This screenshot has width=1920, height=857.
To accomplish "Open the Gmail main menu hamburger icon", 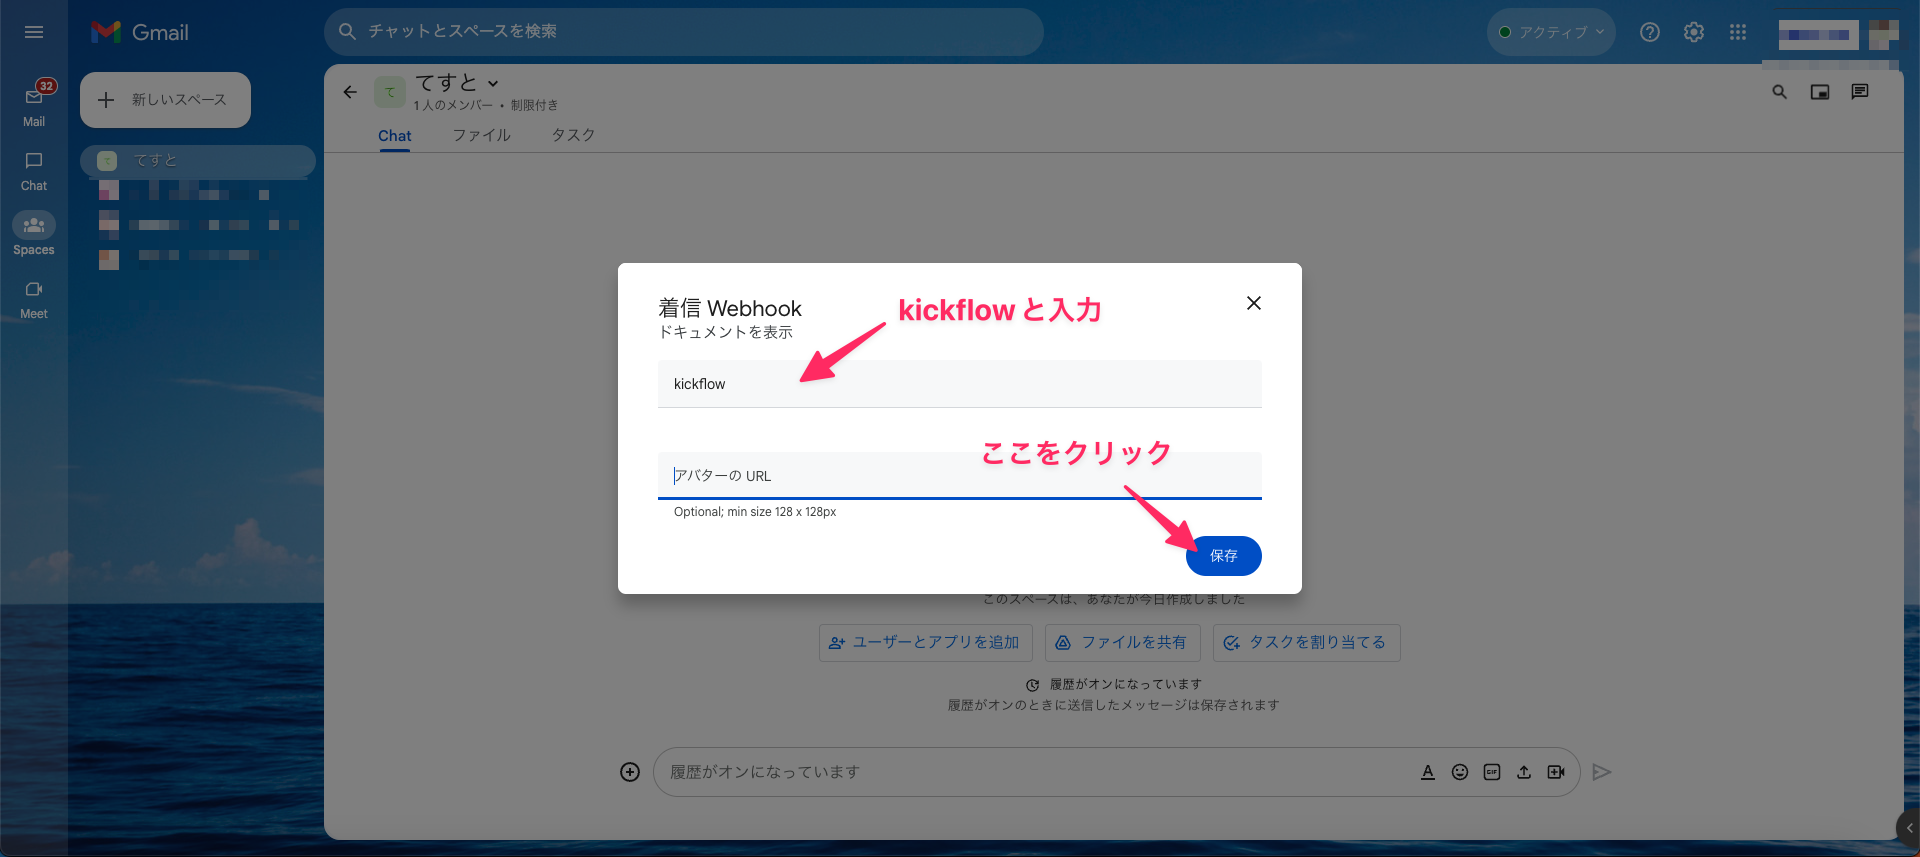I will pos(34,32).
